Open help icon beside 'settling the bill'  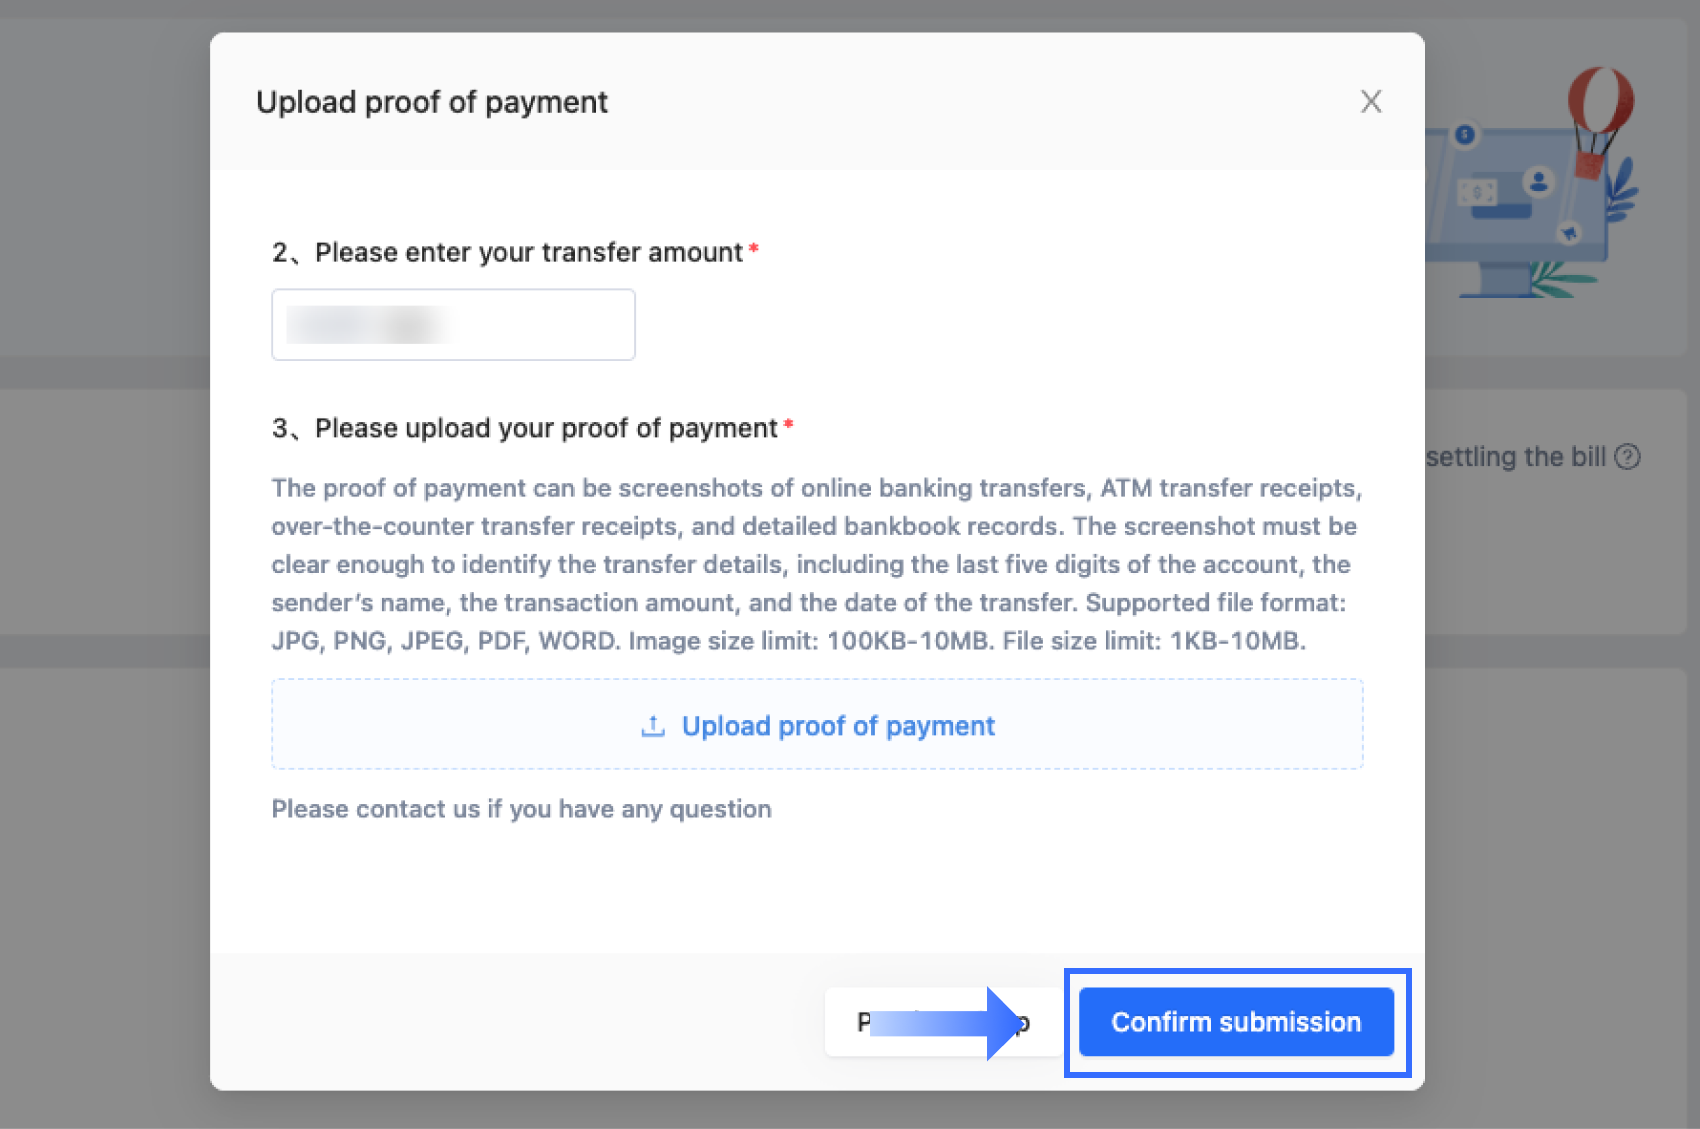tap(1628, 457)
